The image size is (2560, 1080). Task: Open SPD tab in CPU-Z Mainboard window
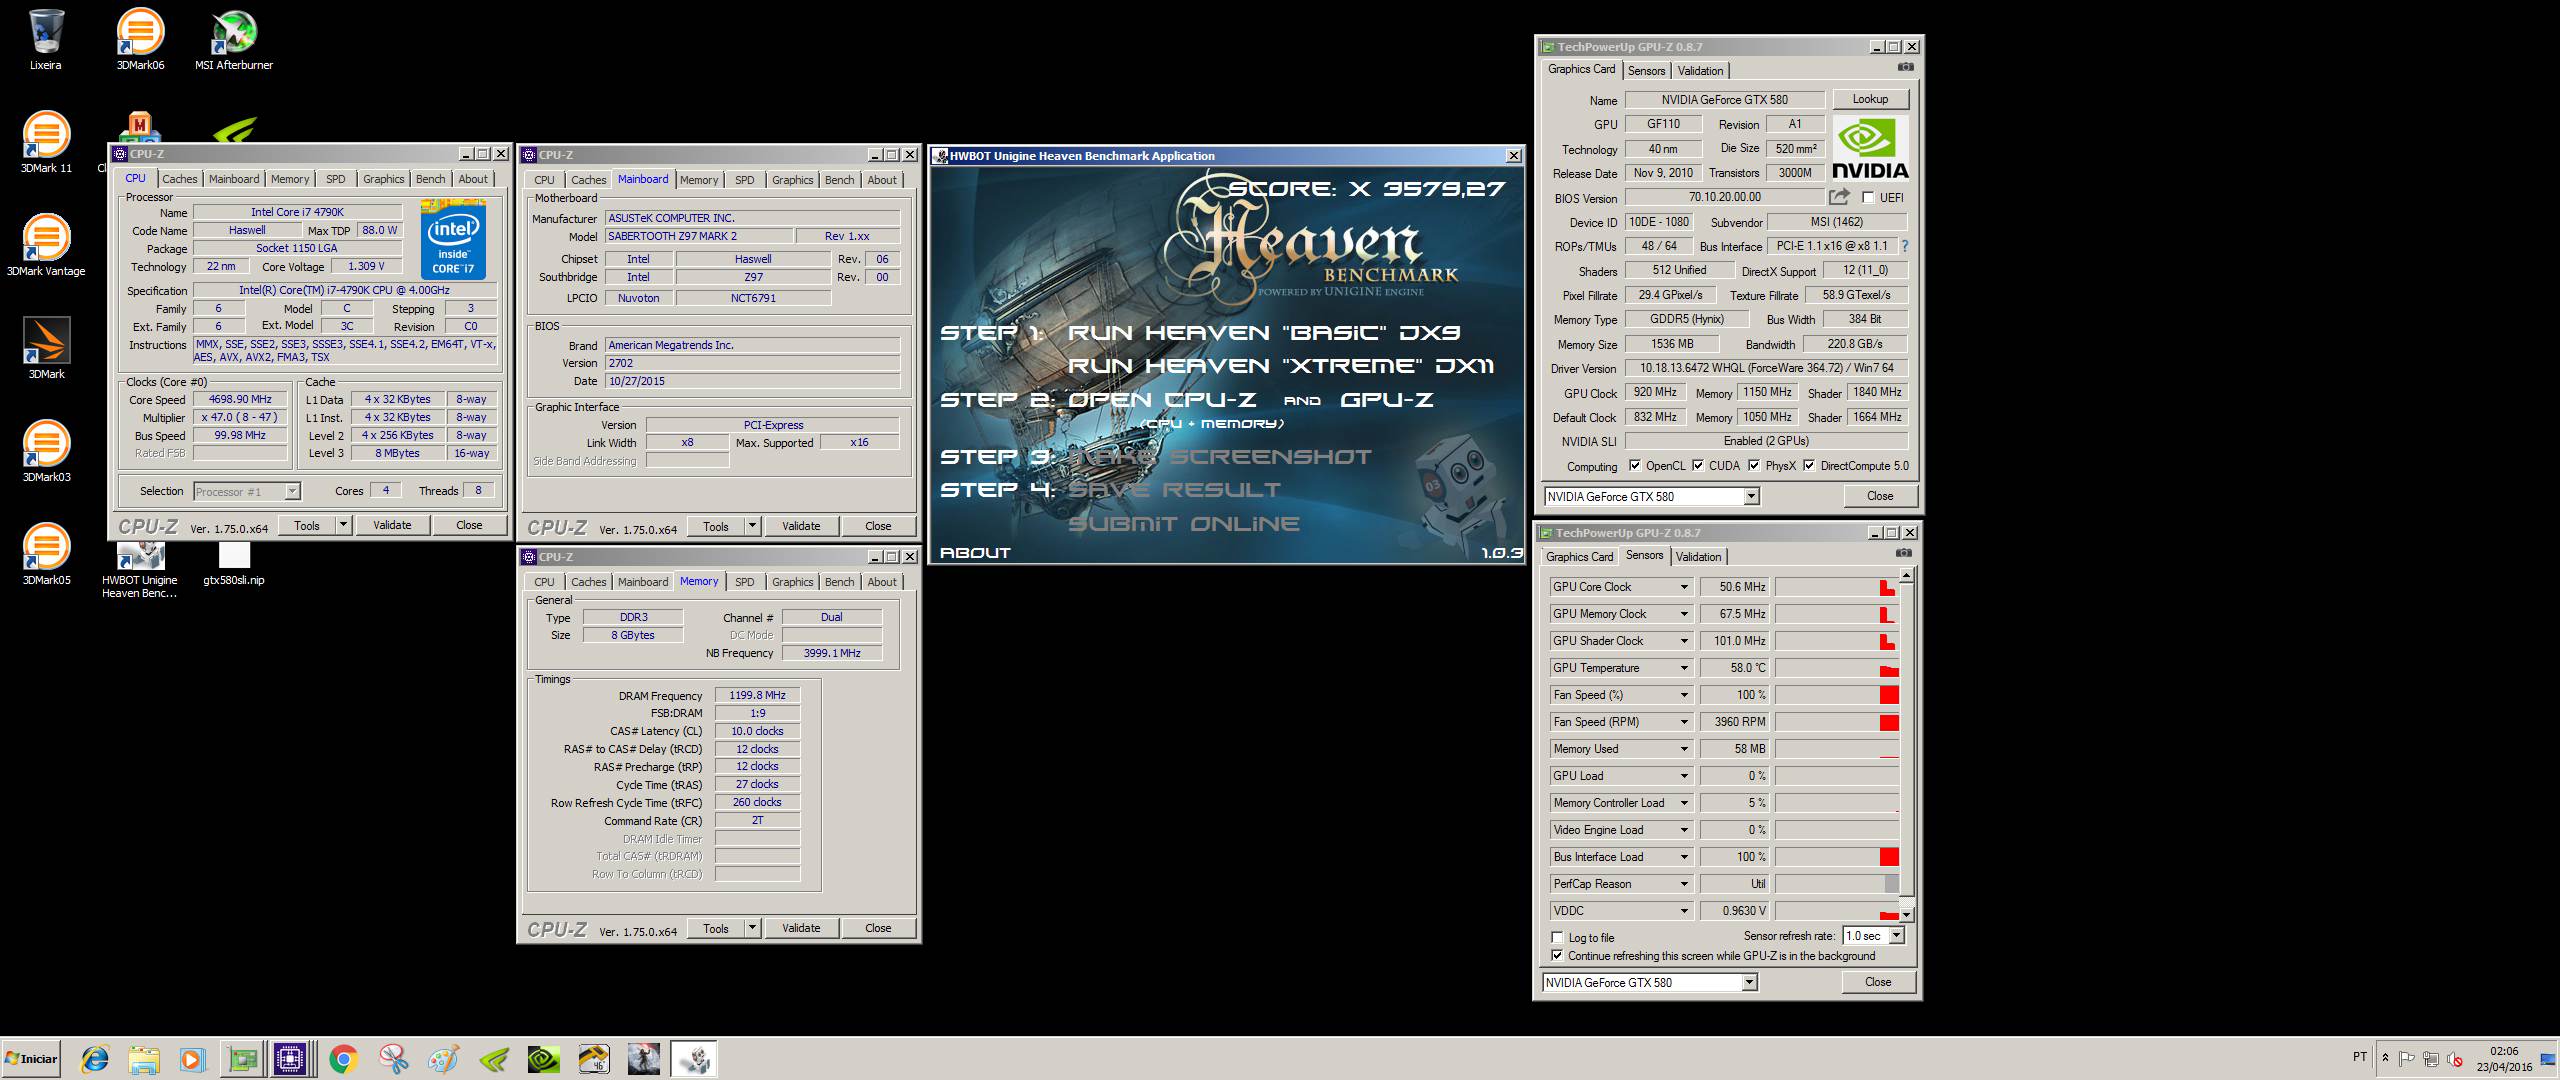(745, 180)
